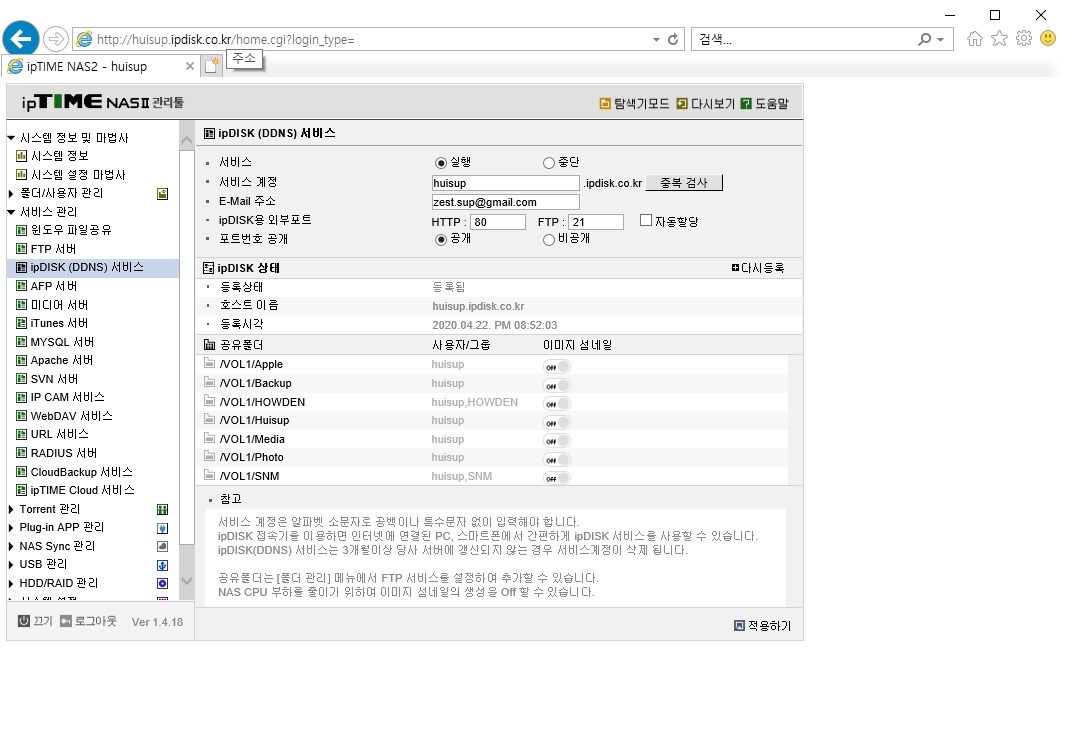Open the browser home icon
1065x731 pixels.
click(x=975, y=39)
